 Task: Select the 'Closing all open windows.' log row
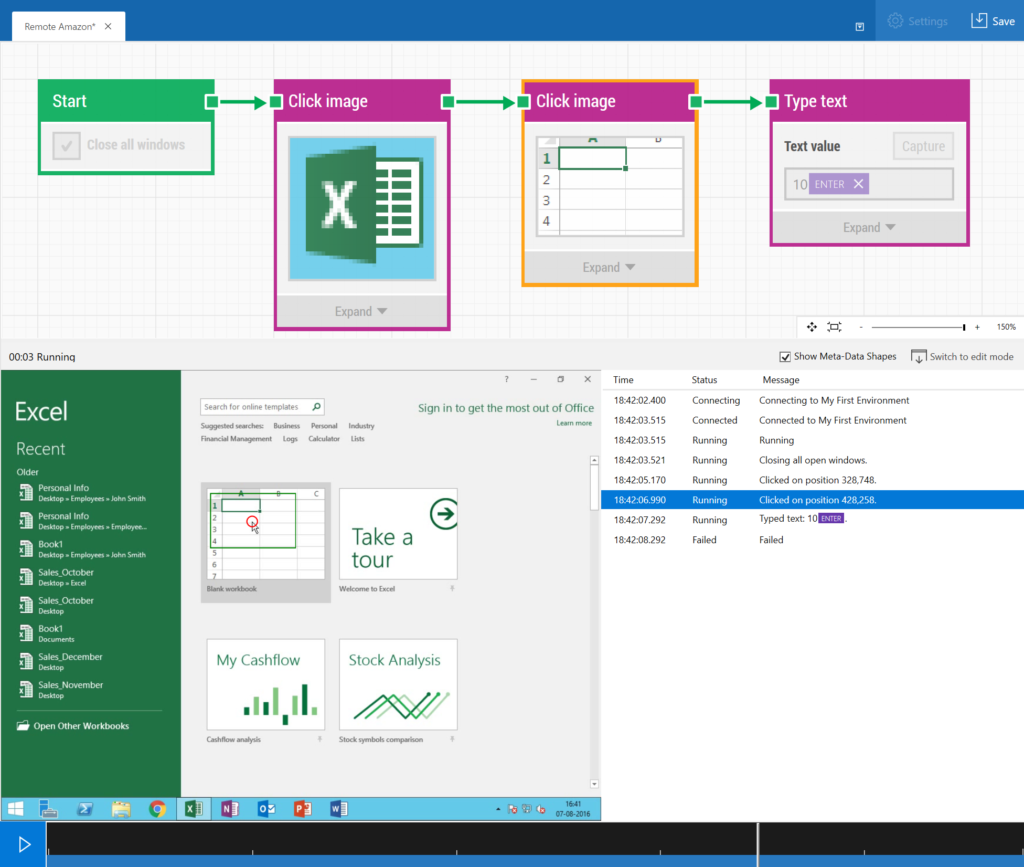[x=812, y=460]
